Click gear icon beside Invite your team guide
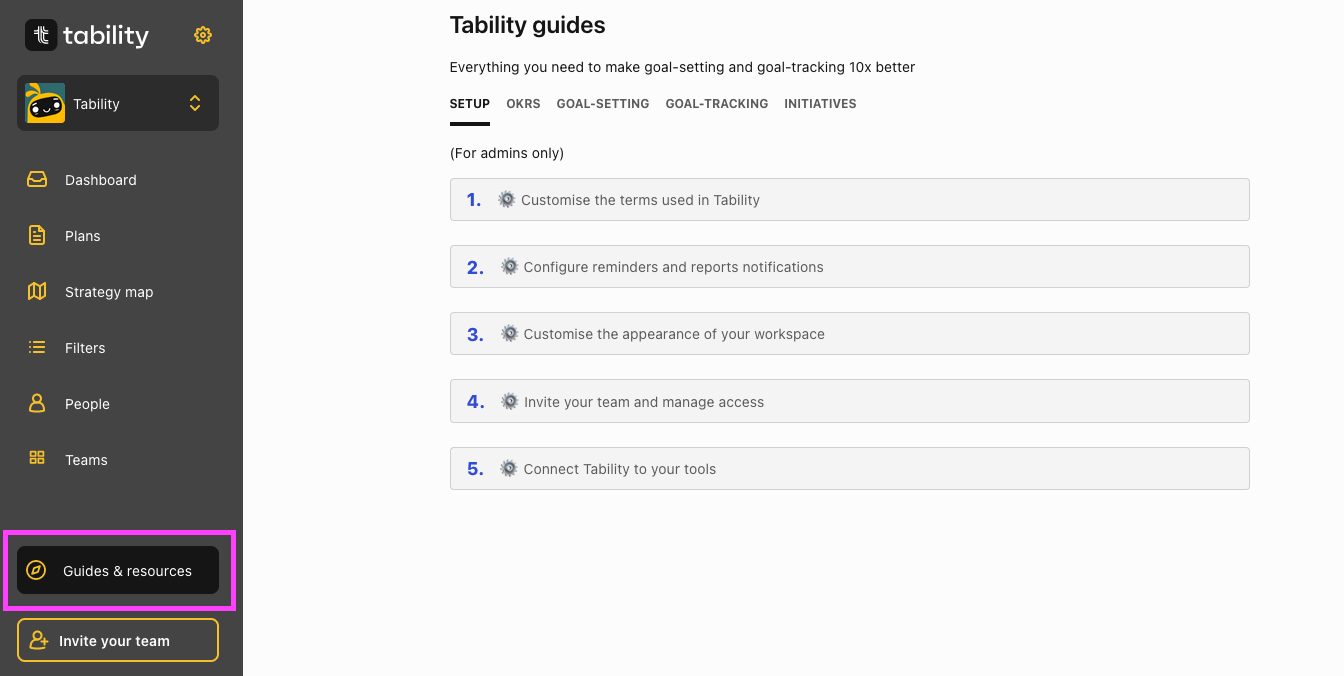 point(510,401)
